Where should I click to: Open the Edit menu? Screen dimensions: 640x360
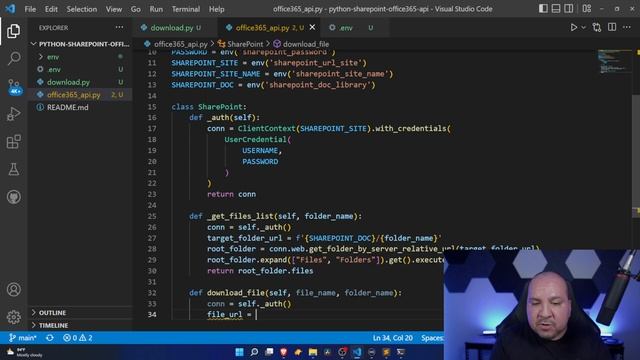pyautogui.click(x=51, y=9)
